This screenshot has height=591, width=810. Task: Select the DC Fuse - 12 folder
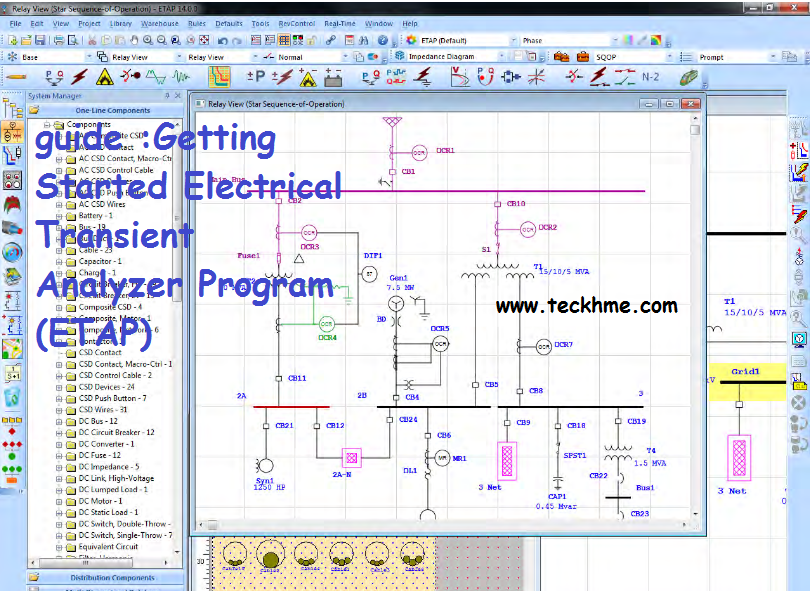tap(99, 455)
